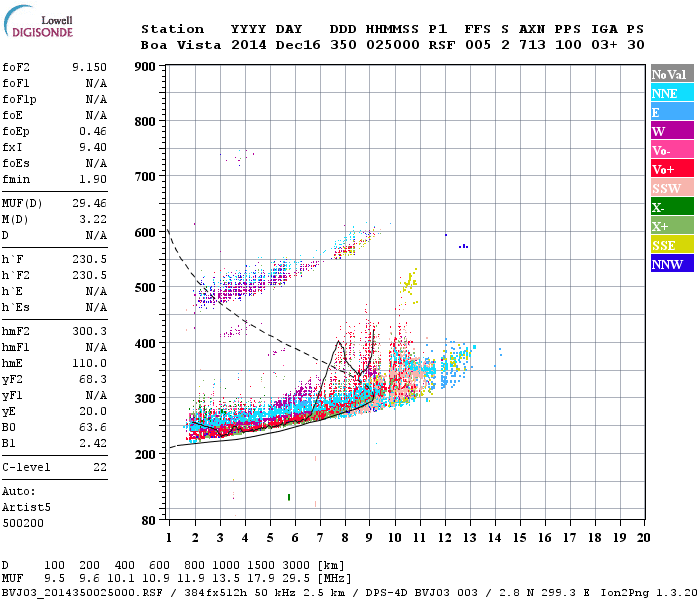Image resolution: width=700 pixels, height=600 pixels.
Task: Click the MUF 29.5 value in the bottom table
Action: 296,579
